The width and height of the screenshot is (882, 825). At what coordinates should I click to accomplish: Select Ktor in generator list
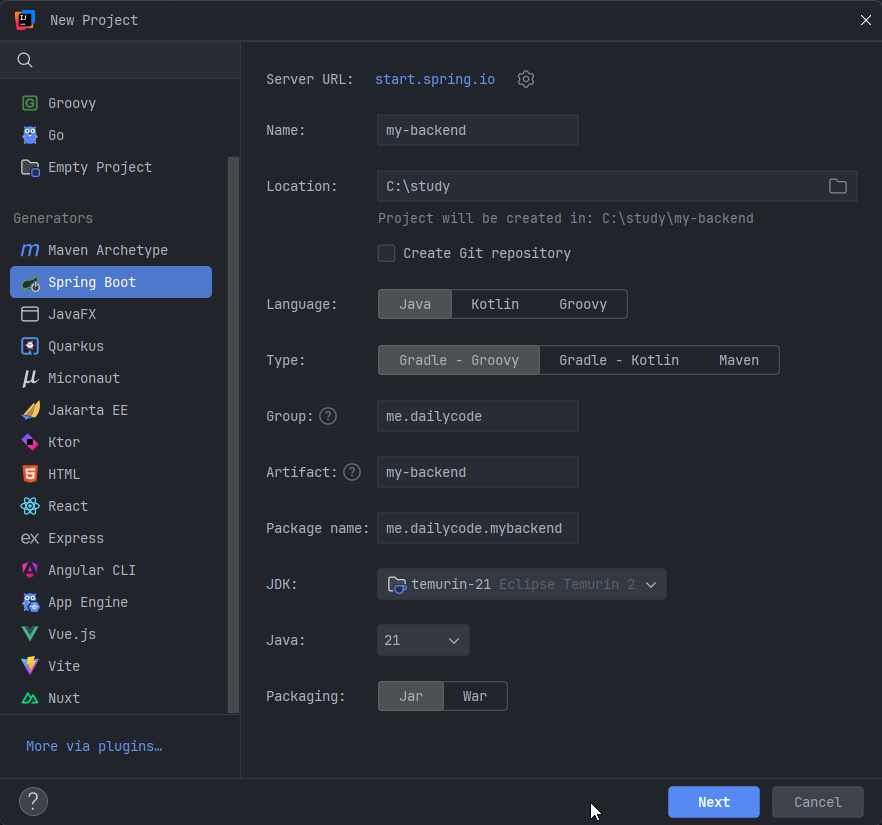tap(111, 443)
